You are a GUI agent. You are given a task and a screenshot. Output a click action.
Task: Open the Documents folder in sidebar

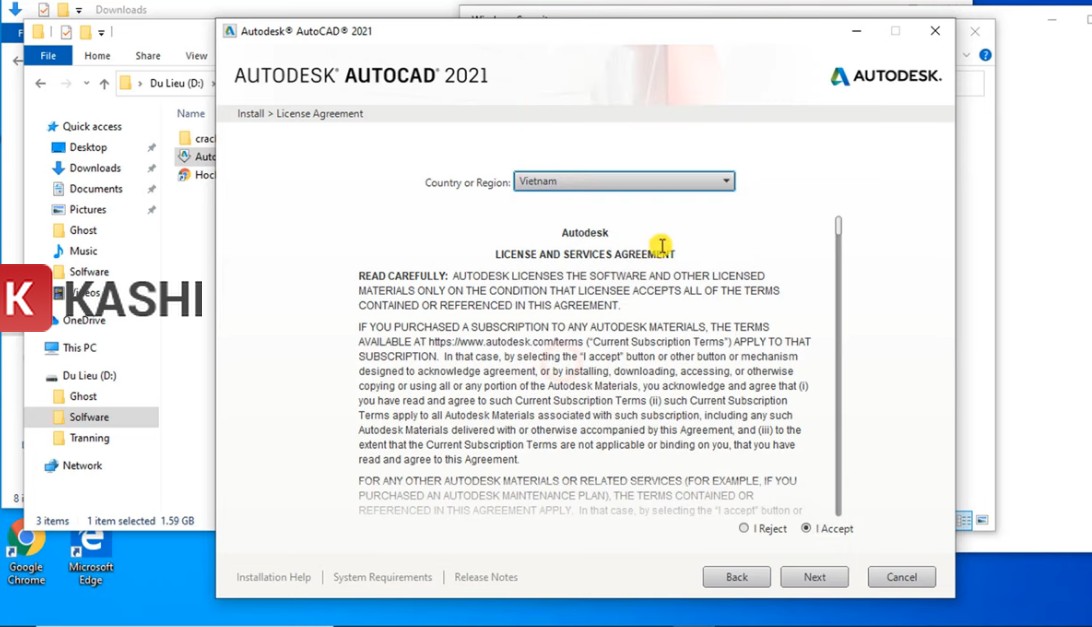click(96, 189)
